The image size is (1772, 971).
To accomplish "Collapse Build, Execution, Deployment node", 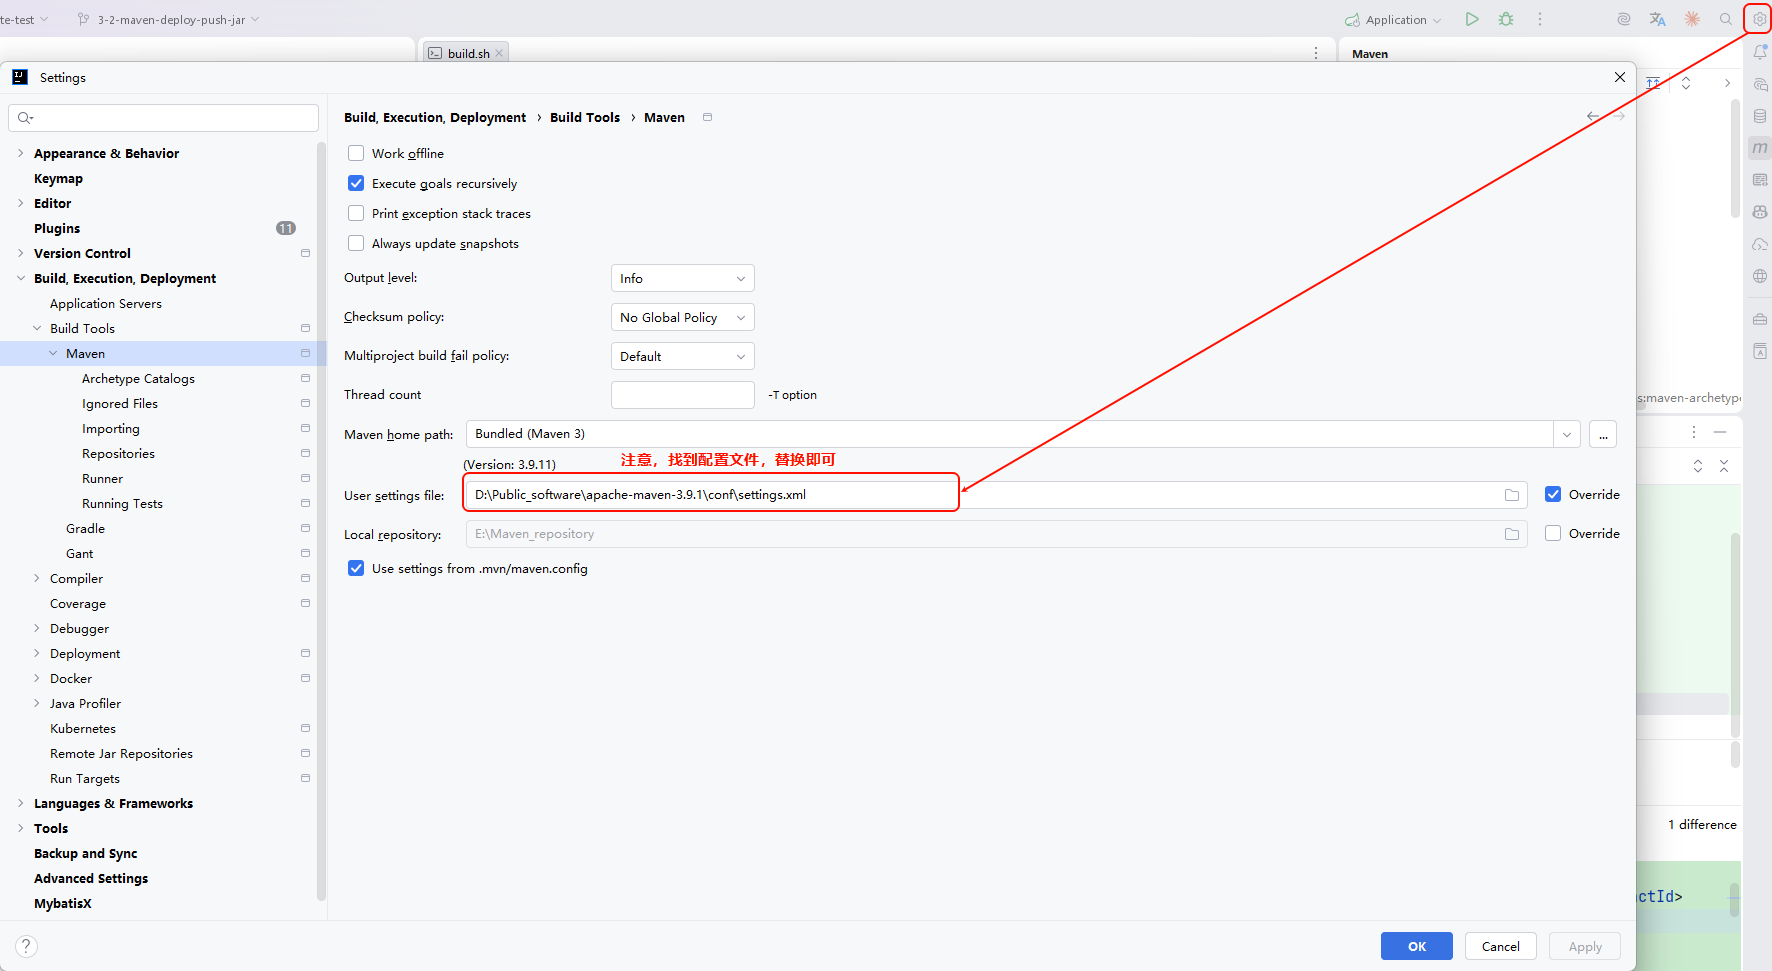I will [x=20, y=278].
